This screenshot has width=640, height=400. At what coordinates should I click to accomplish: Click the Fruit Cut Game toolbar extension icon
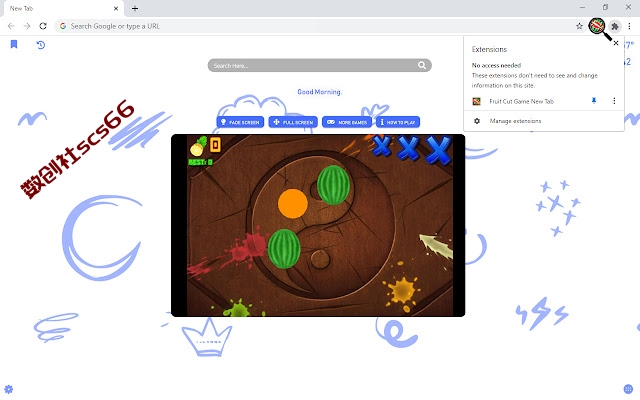tap(597, 26)
